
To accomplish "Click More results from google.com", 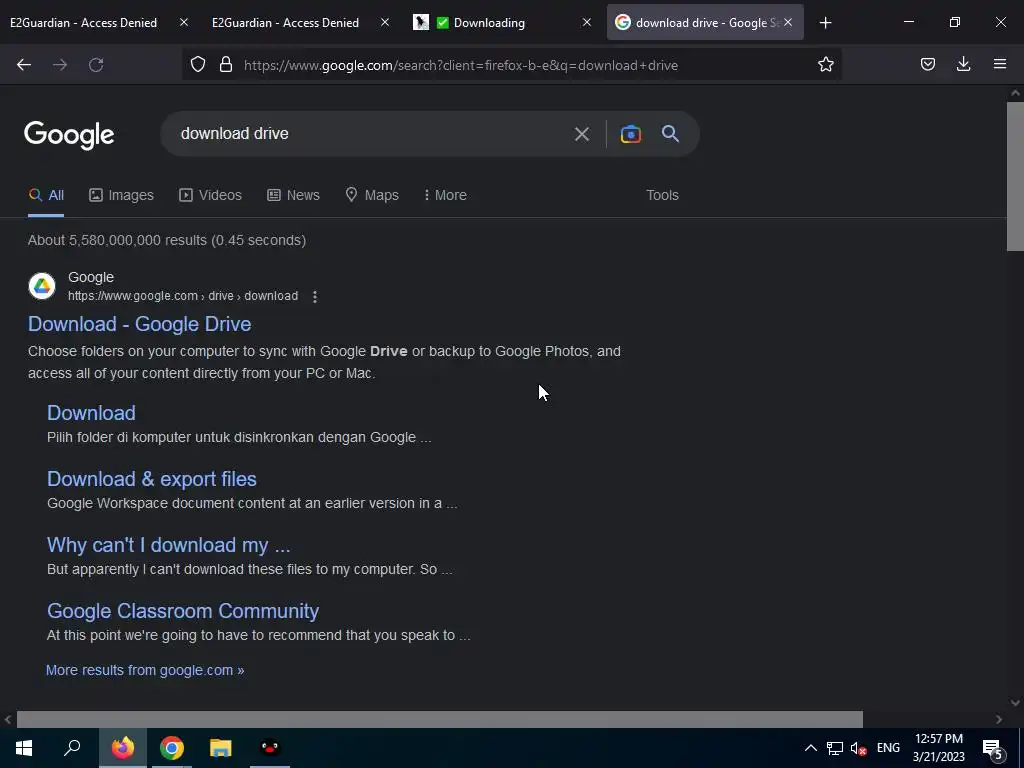I will (145, 670).
